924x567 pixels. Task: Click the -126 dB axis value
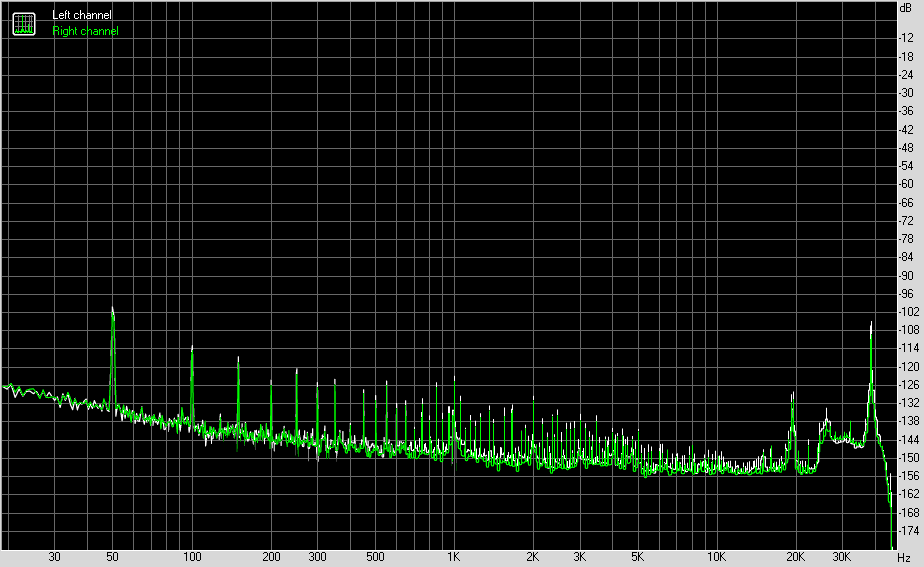(x=908, y=385)
